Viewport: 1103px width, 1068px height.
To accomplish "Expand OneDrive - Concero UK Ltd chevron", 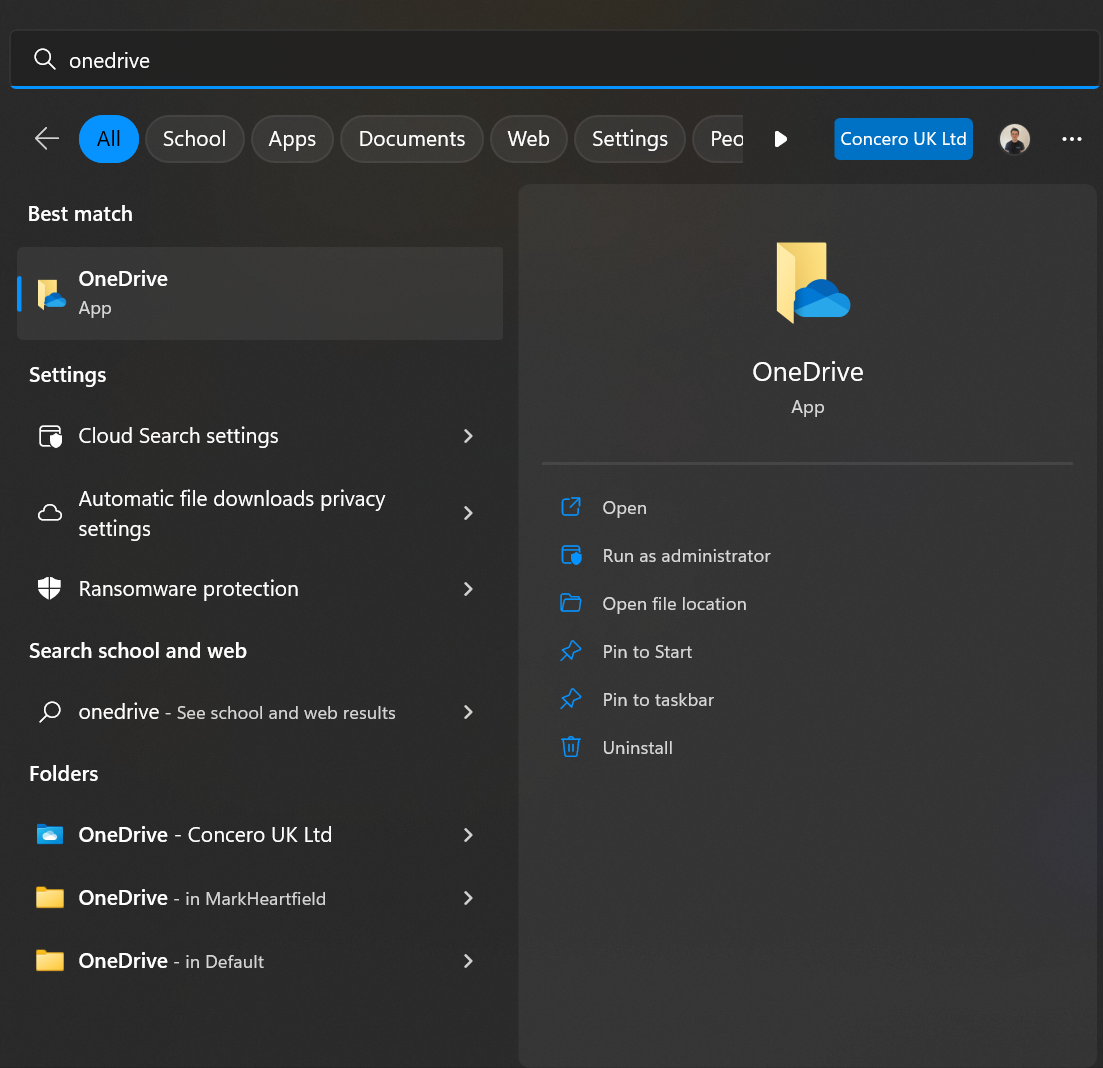I will pyautogui.click(x=468, y=834).
